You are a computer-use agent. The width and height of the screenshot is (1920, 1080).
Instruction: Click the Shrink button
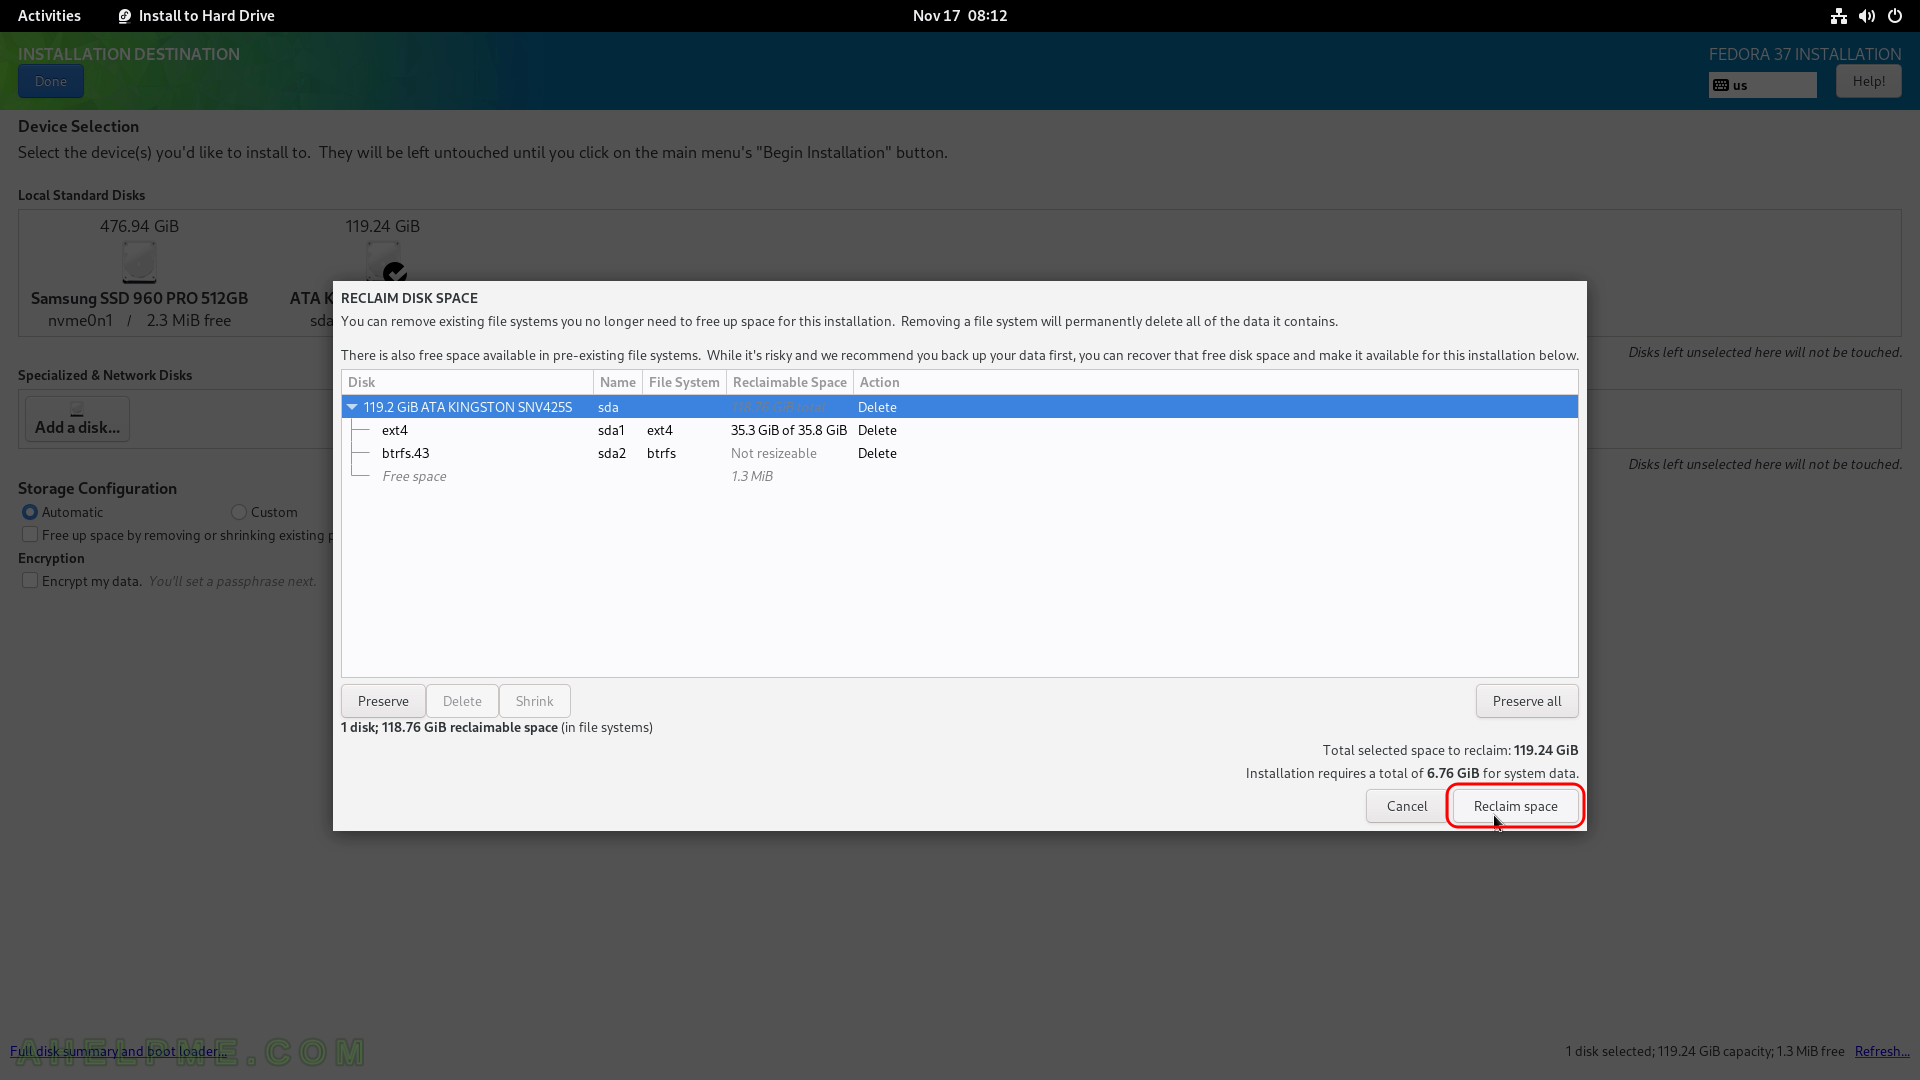pos(534,701)
